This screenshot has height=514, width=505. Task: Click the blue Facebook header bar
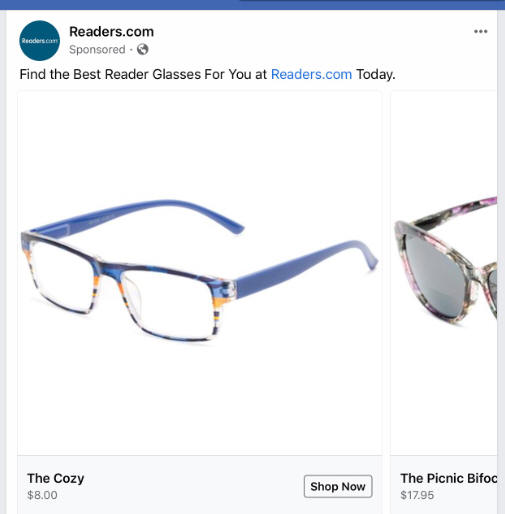coord(252,5)
